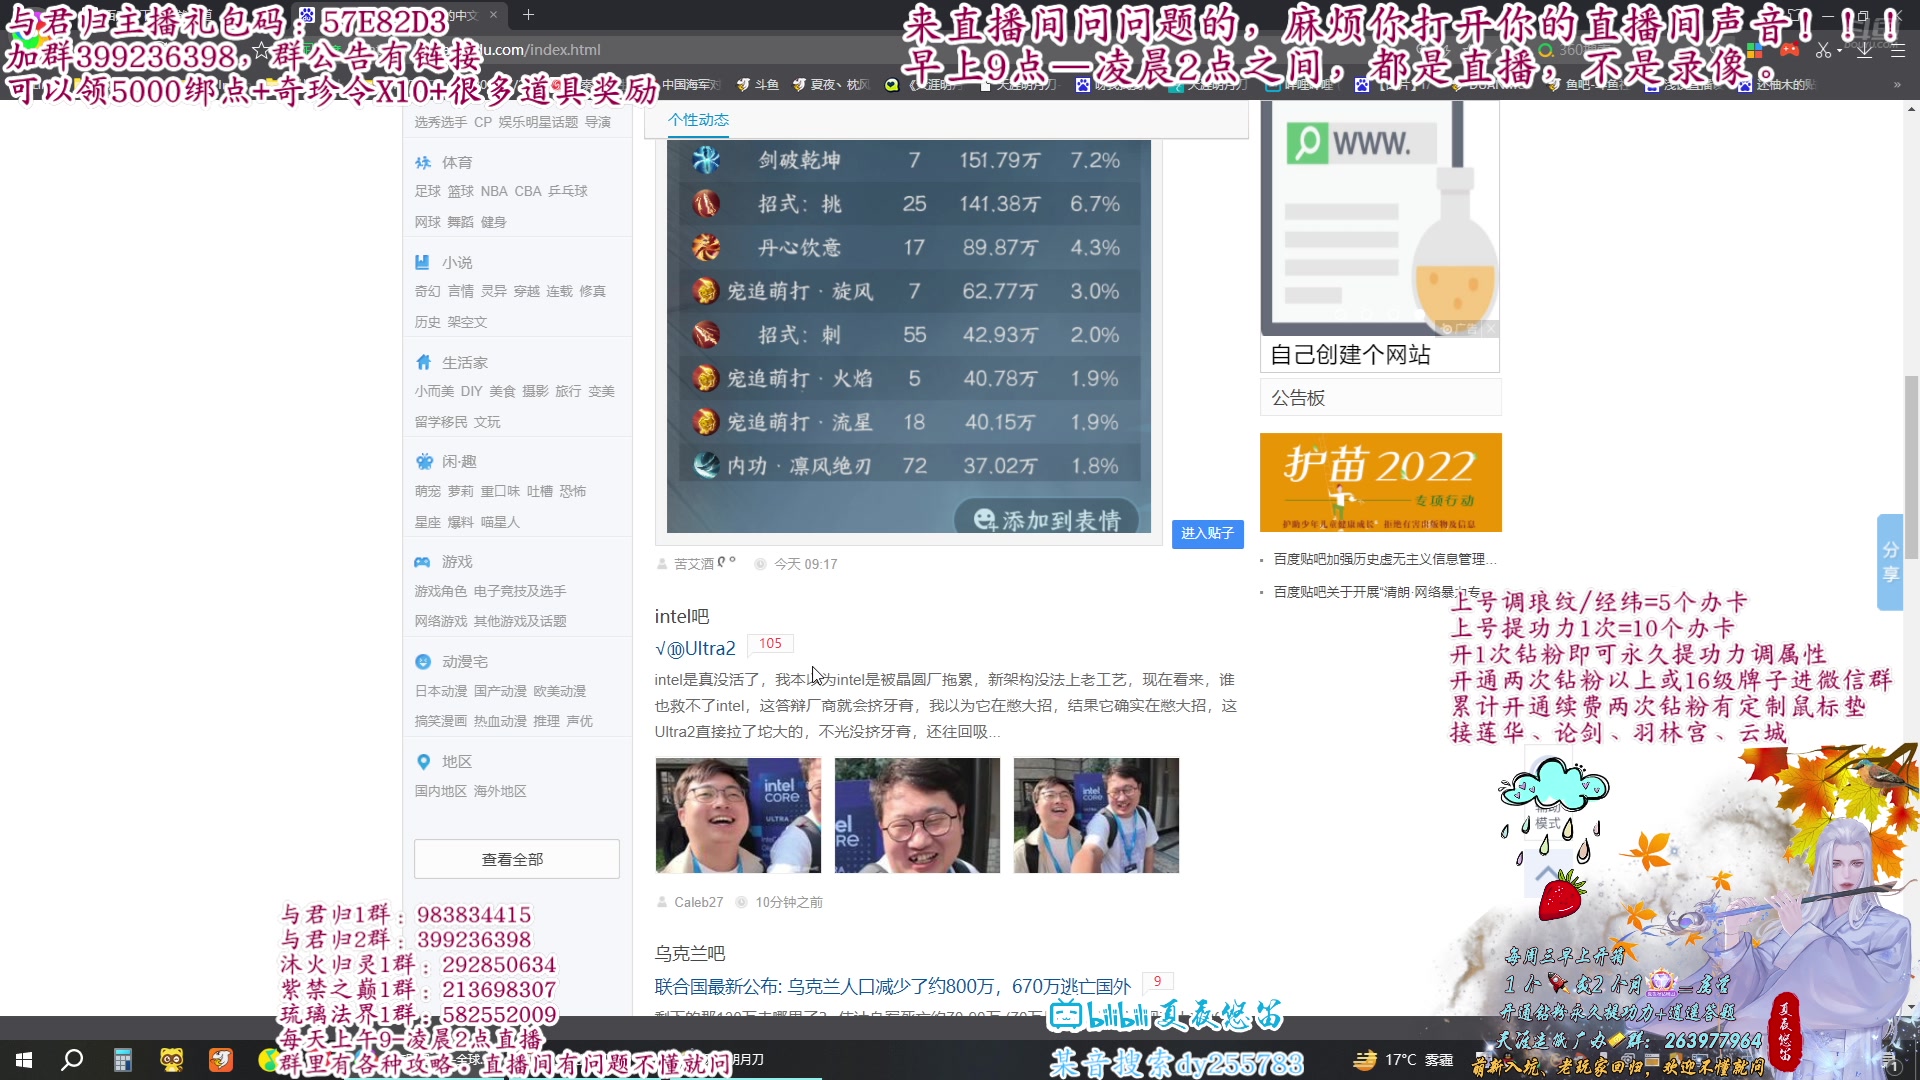Switch to the 个性动态 tab
1920x1080 pixels.
[698, 119]
